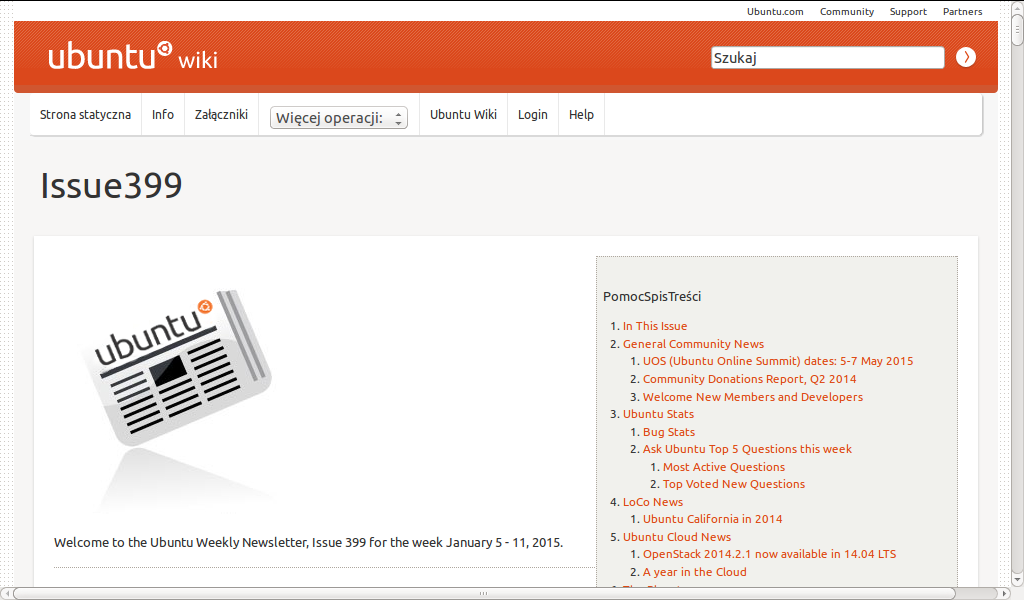Go to Ubuntu Wiki in the navigation bar
Viewport: 1024px width, 600px height.
coord(463,115)
